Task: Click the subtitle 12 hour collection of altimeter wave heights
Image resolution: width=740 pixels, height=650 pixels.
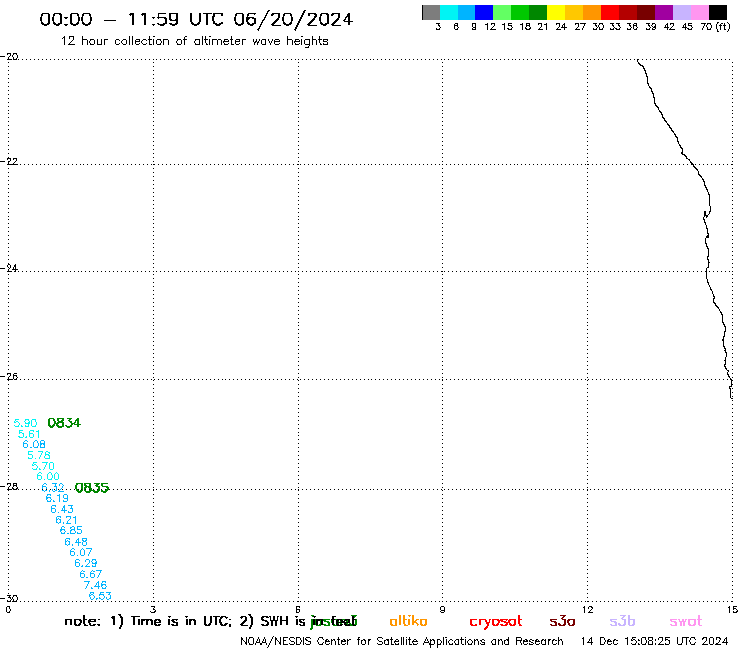Action: [x=194, y=41]
